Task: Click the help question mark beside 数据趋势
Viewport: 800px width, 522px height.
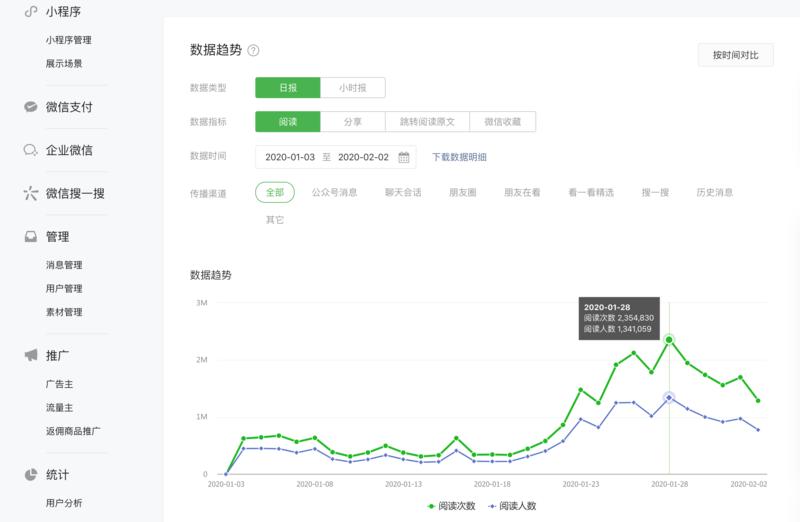Action: coord(253,50)
